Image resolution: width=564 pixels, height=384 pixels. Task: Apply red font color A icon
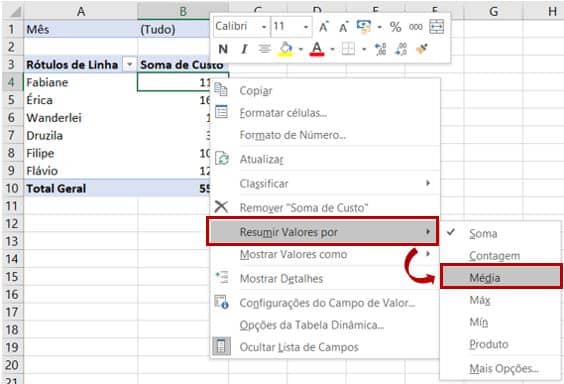317,49
